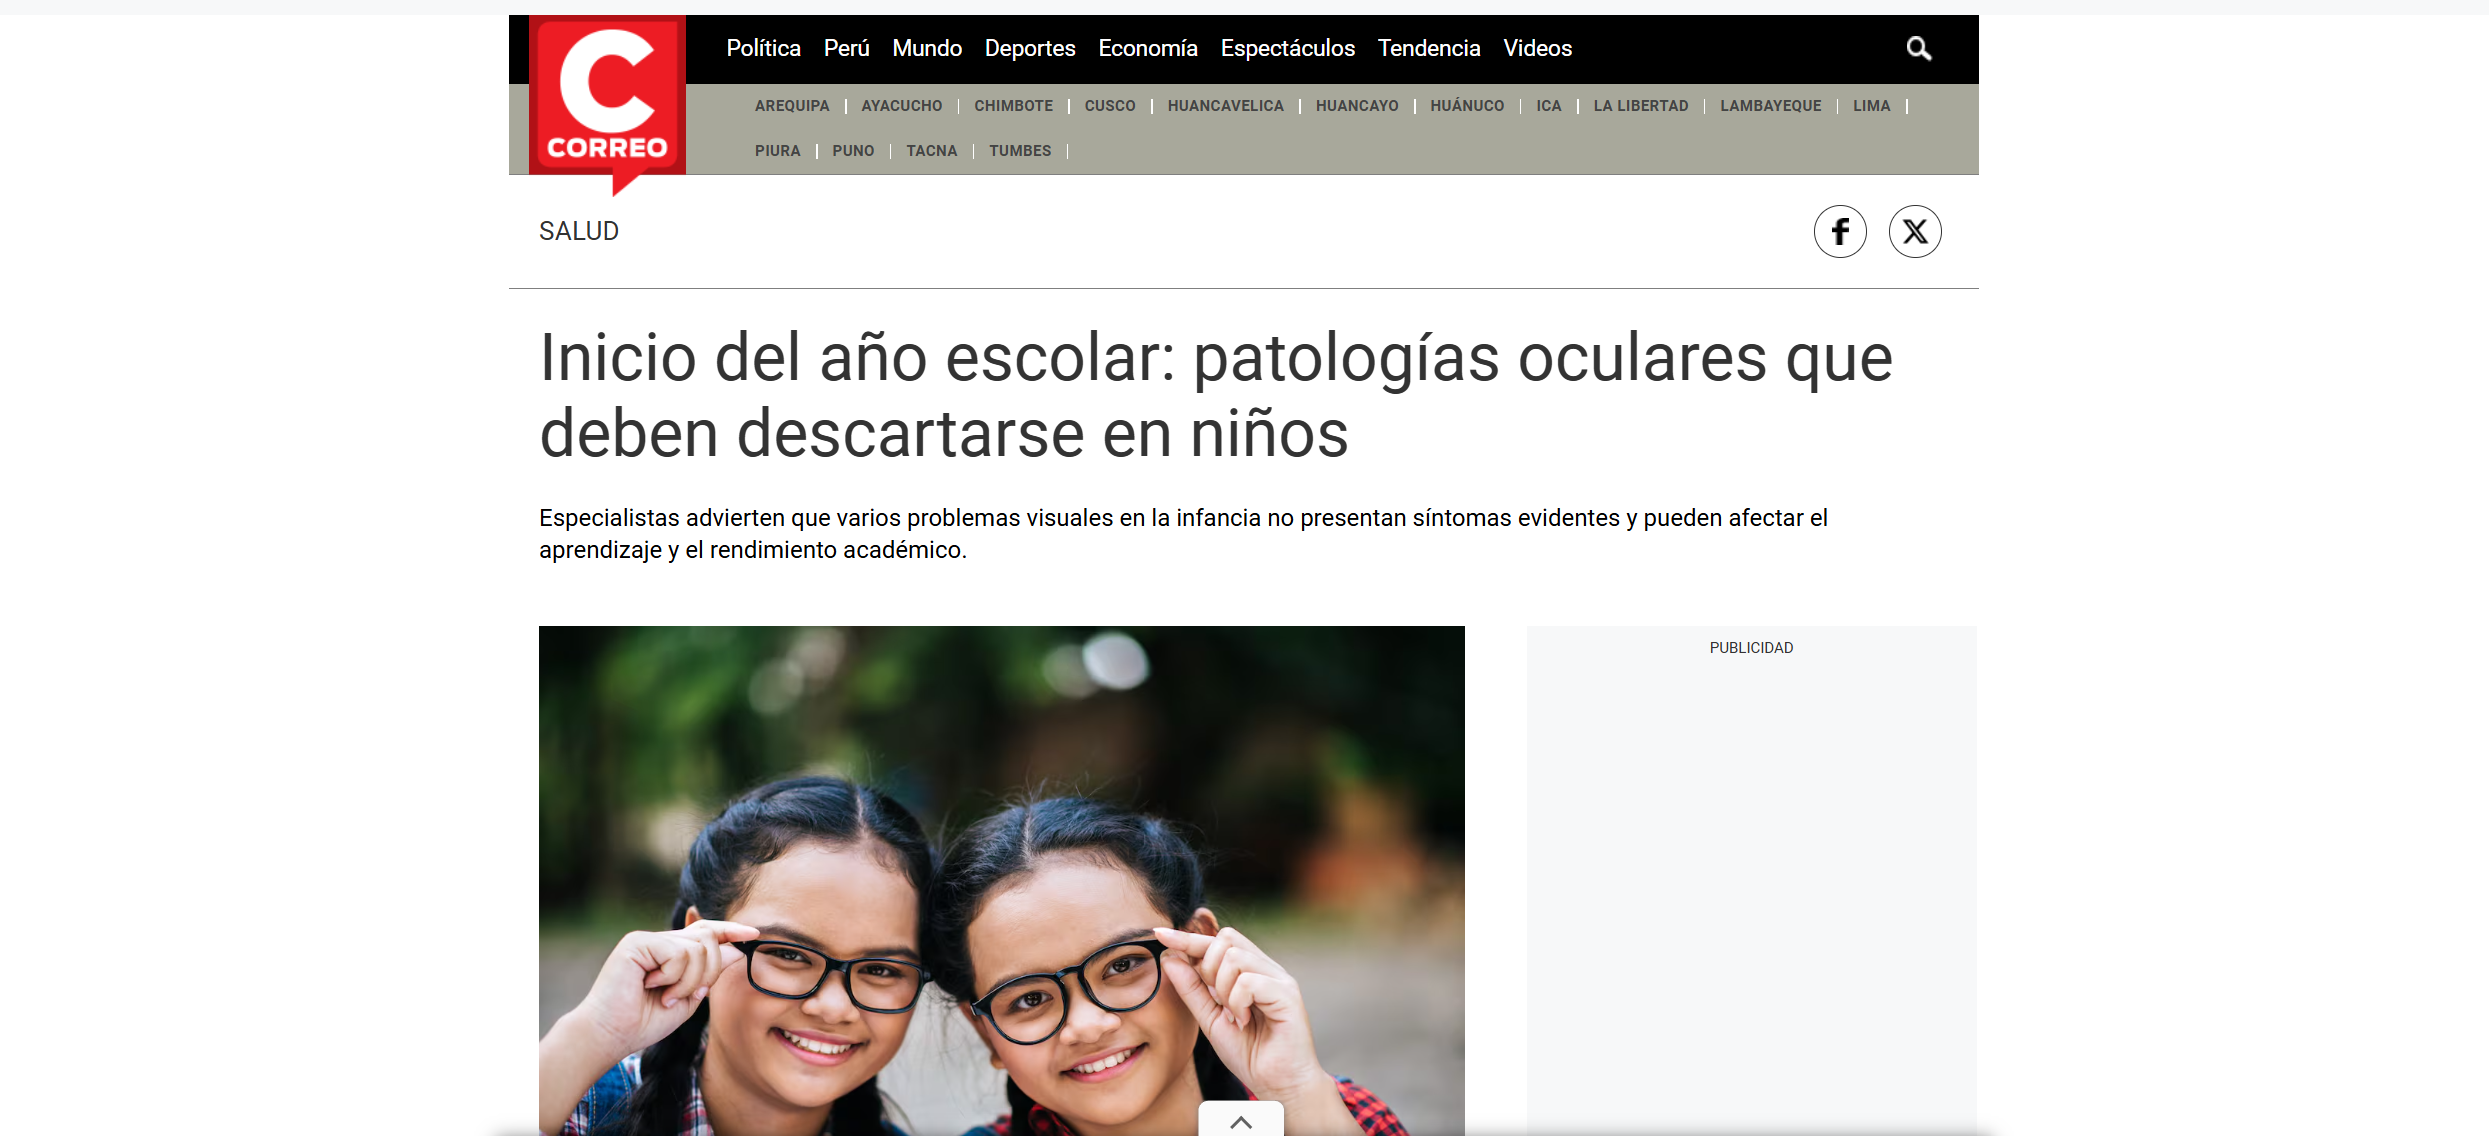The image size is (2489, 1136).
Task: Open the Deportes section
Action: coord(1030,48)
